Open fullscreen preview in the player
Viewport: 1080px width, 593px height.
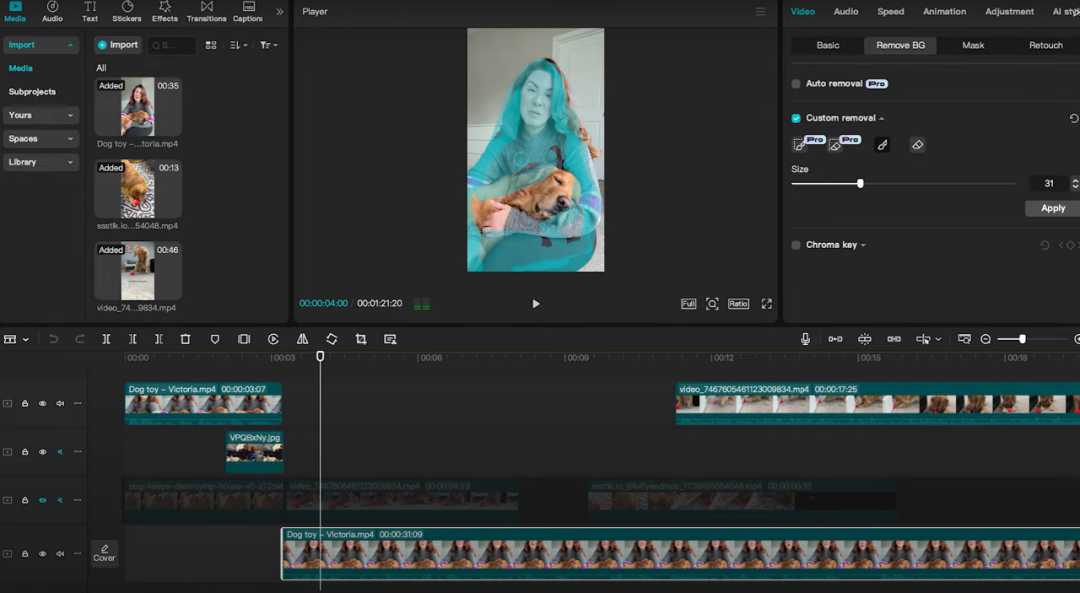pos(767,304)
